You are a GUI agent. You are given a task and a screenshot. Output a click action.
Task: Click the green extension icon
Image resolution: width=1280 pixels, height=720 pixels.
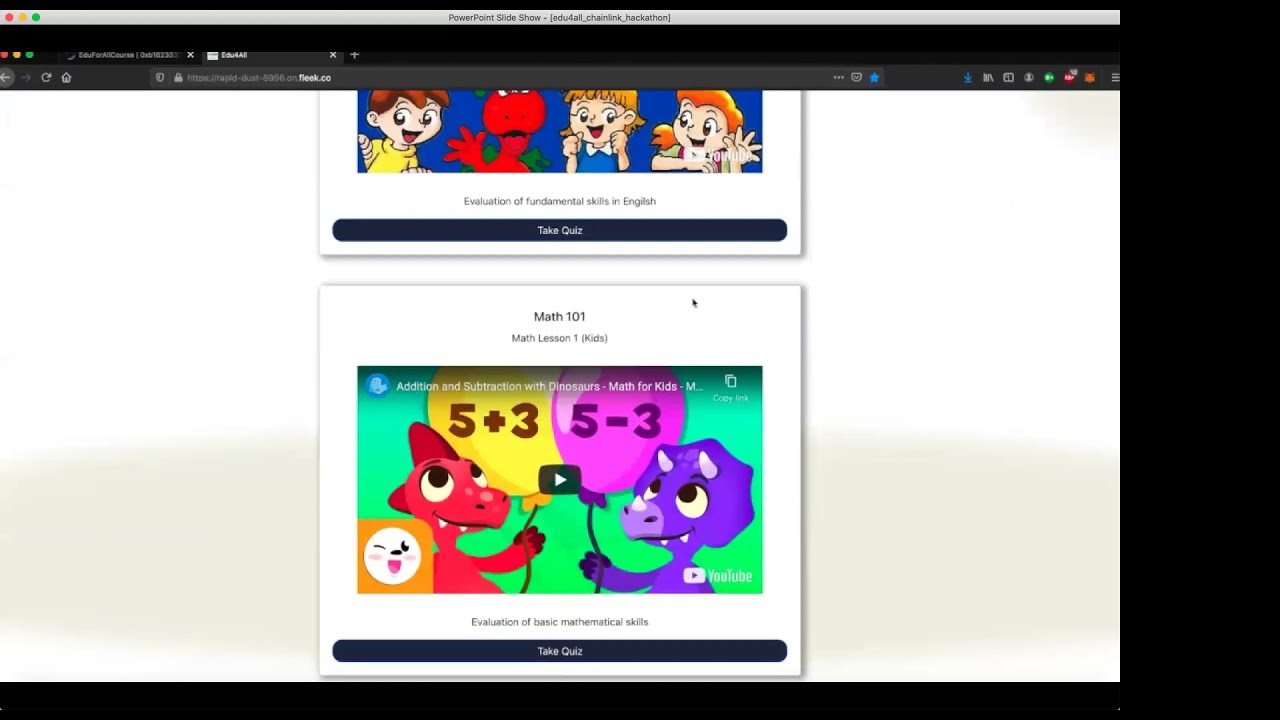pyautogui.click(x=1049, y=77)
